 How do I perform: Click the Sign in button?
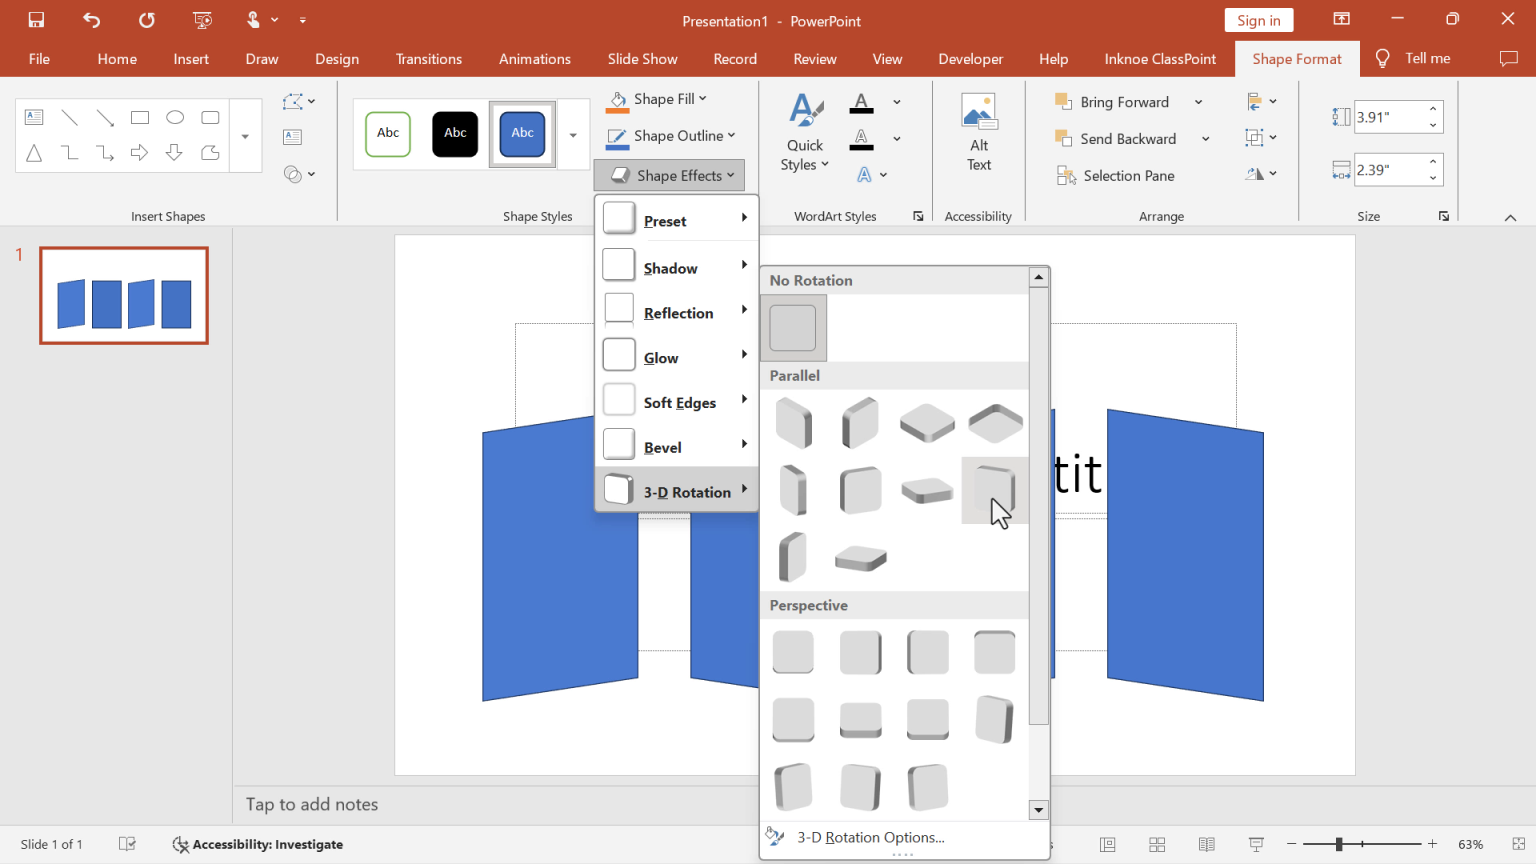1258,19
